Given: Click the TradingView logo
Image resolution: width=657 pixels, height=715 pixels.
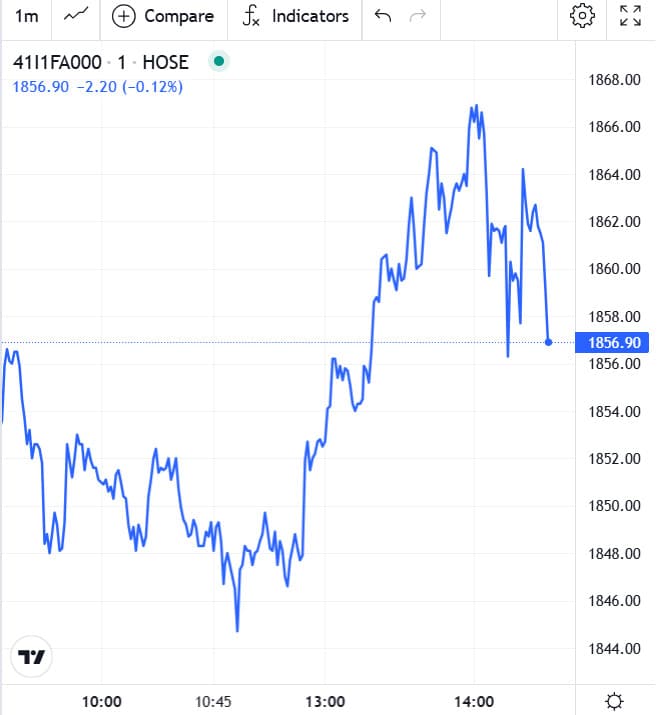Looking at the screenshot, I should point(31,657).
